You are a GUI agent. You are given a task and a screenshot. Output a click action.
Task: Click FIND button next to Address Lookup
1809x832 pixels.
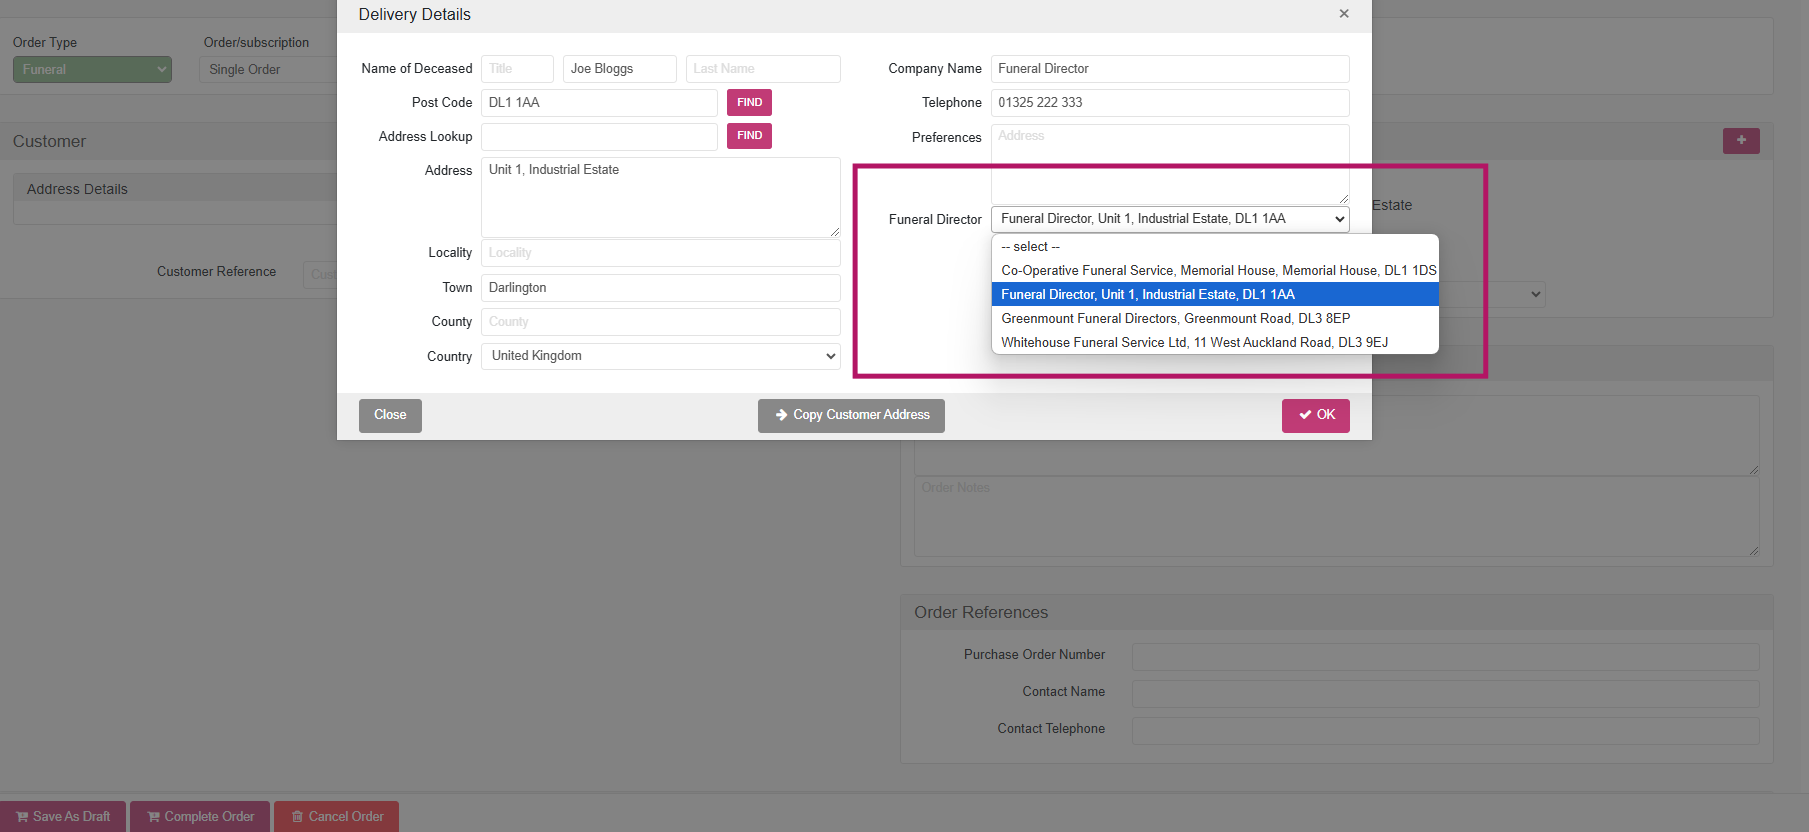749,136
